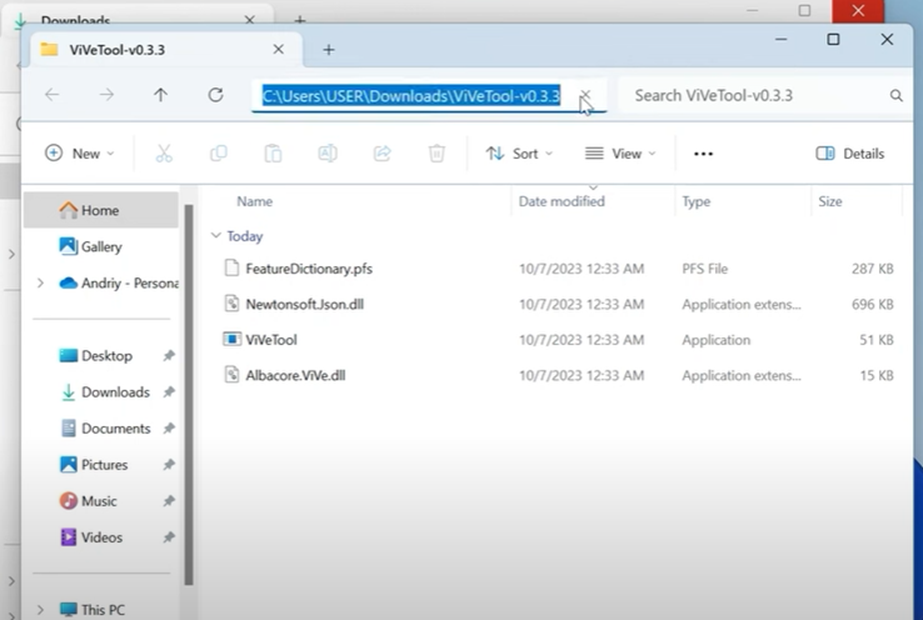
Task: Click the Copy icon
Action: pyautogui.click(x=218, y=153)
